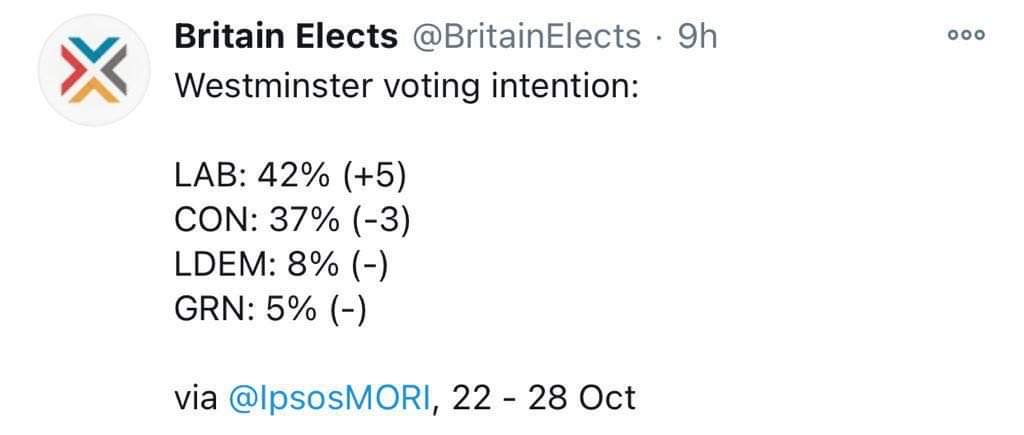Click the Westminster voting intention heading text
The width and height of the screenshot is (1024, 435).
[406, 88]
